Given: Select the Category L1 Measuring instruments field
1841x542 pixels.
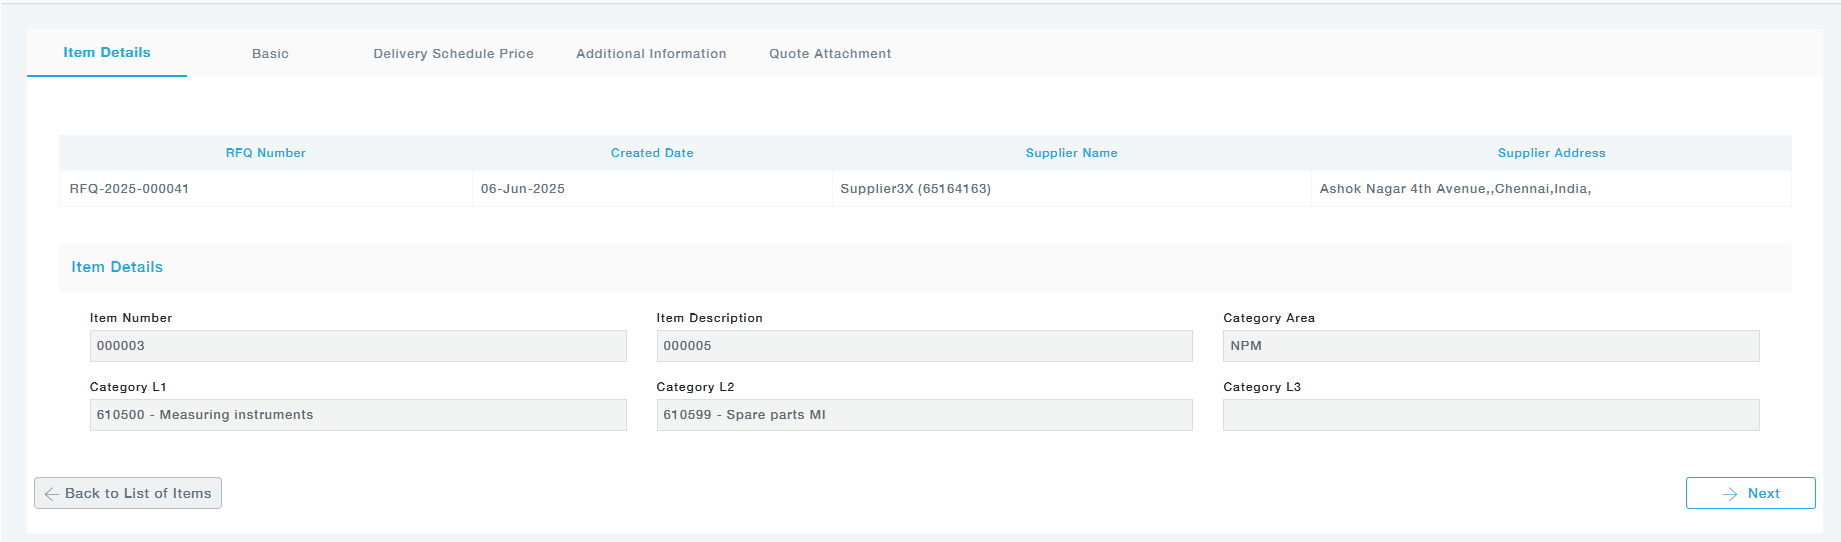Looking at the screenshot, I should pyautogui.click(x=358, y=415).
